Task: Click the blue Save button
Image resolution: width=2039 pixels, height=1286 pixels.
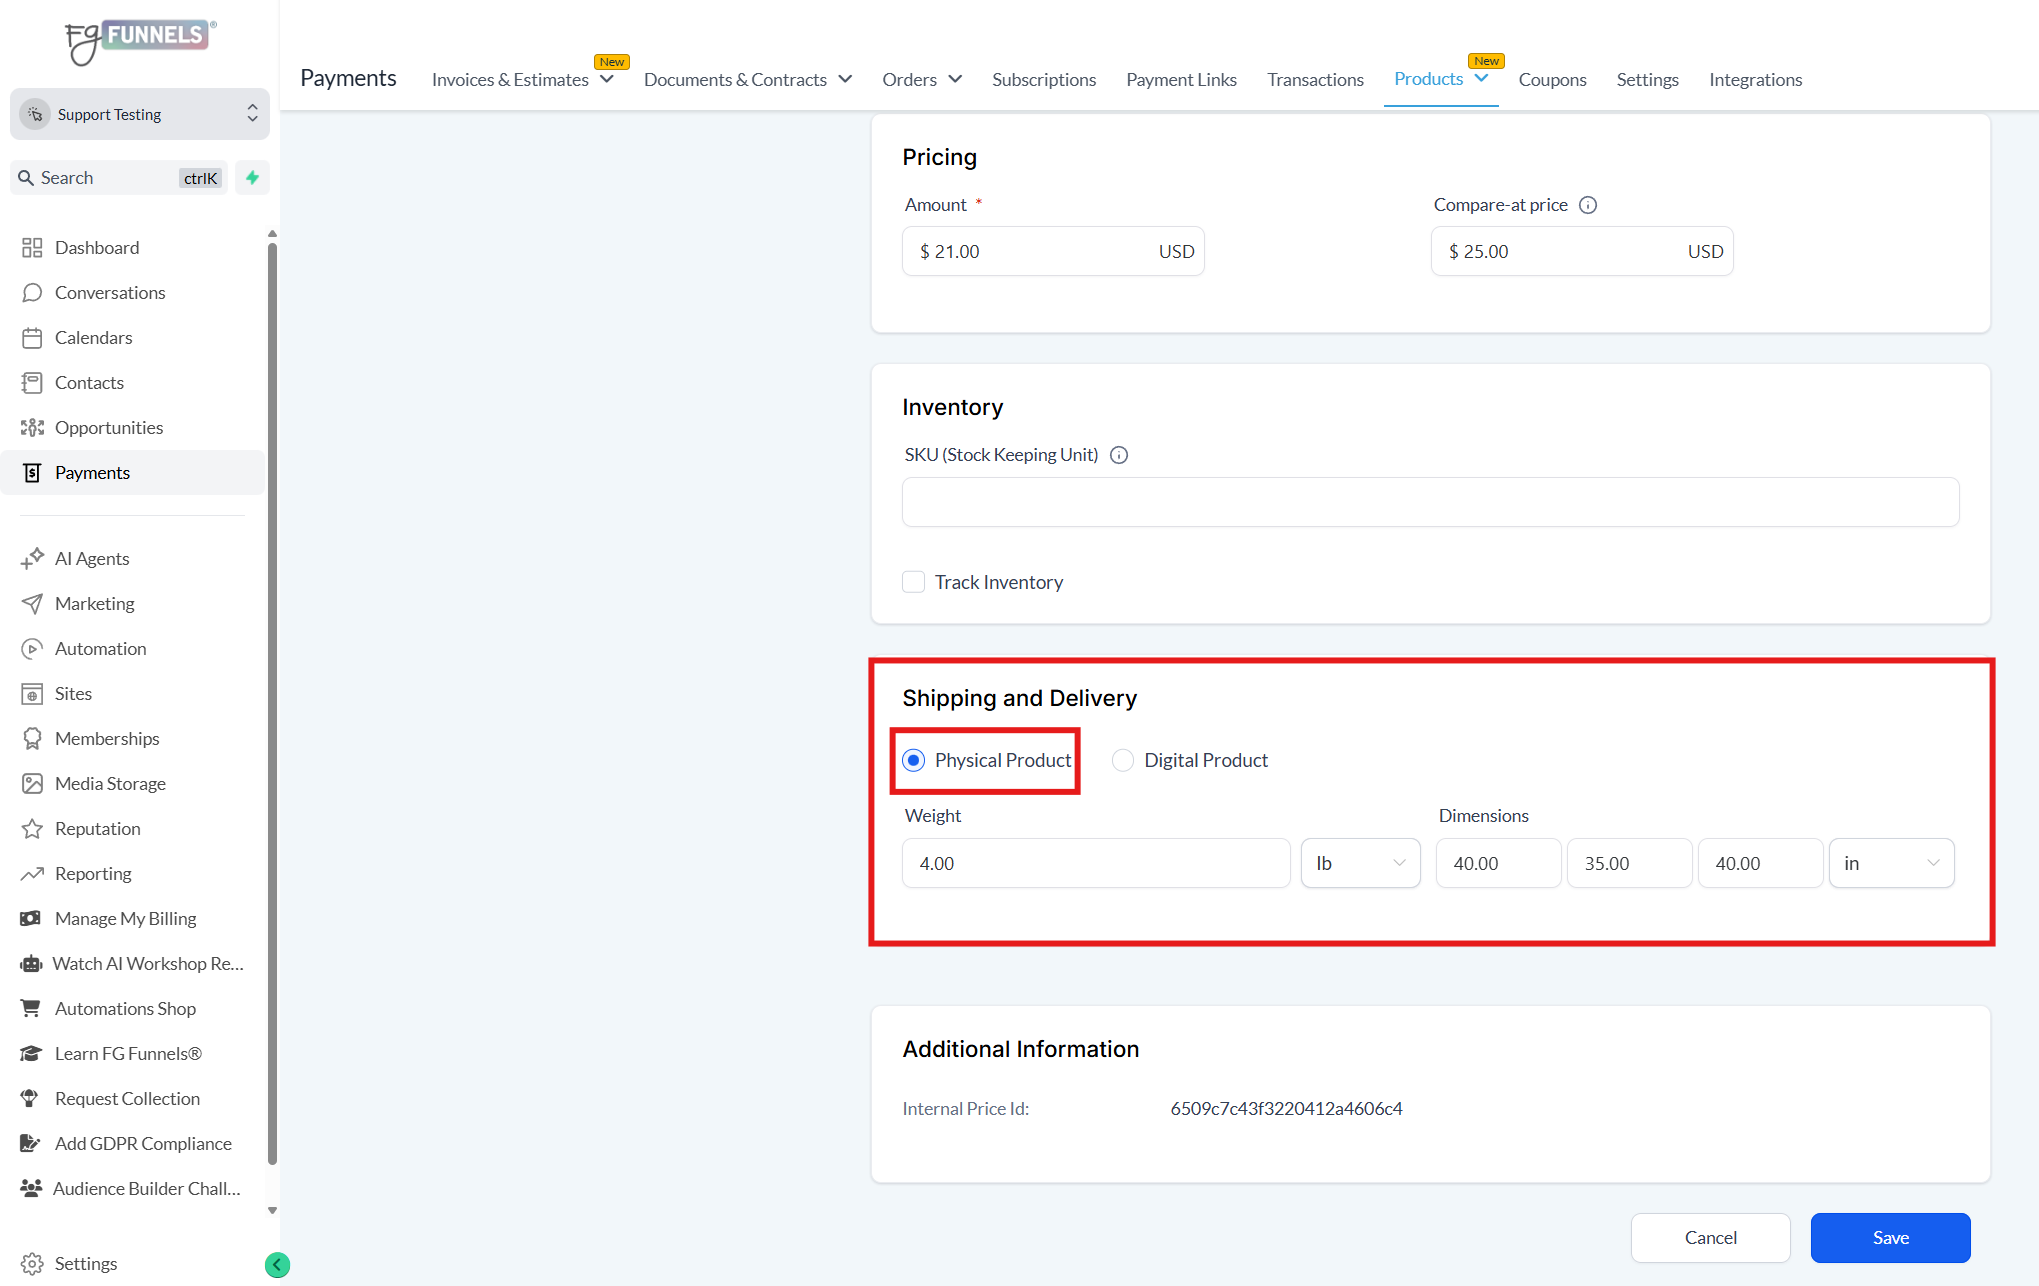Action: (x=1890, y=1238)
